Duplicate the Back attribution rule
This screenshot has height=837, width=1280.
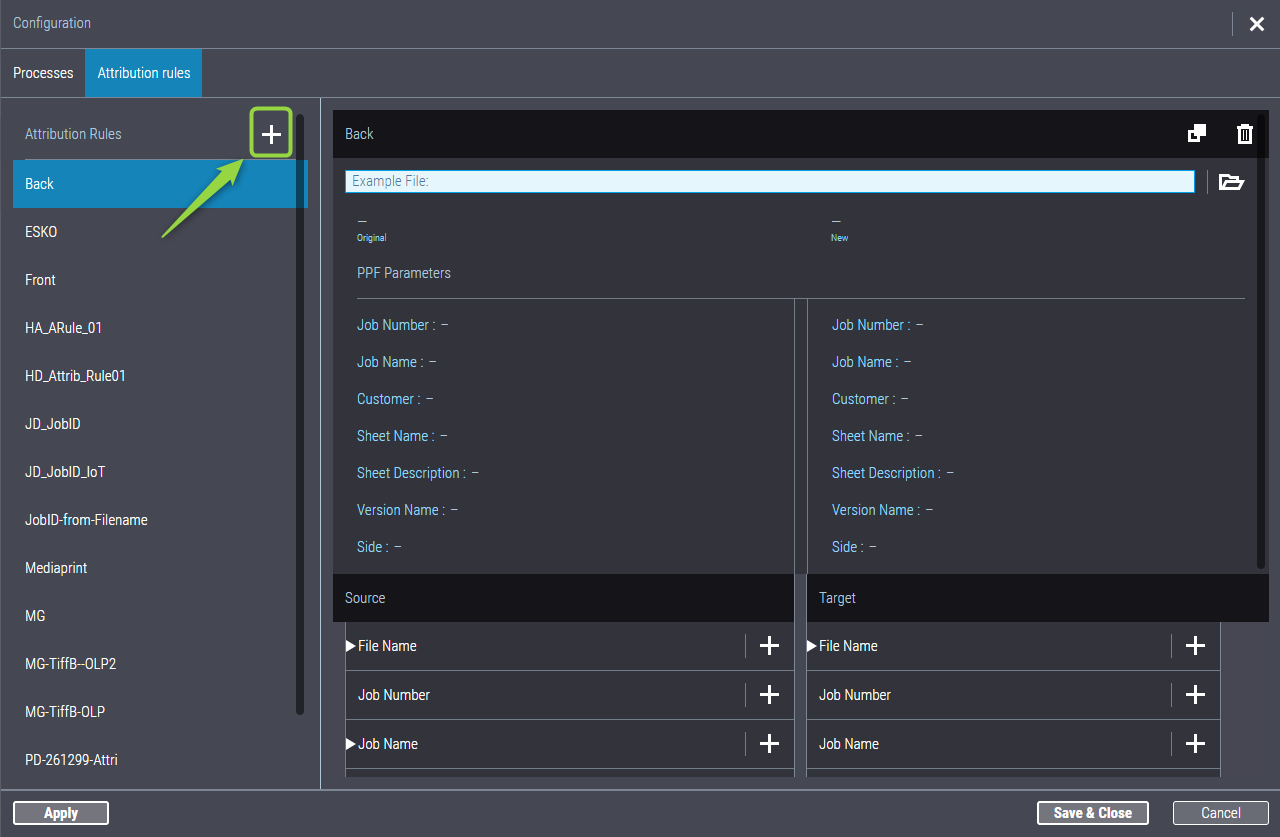click(x=1196, y=134)
